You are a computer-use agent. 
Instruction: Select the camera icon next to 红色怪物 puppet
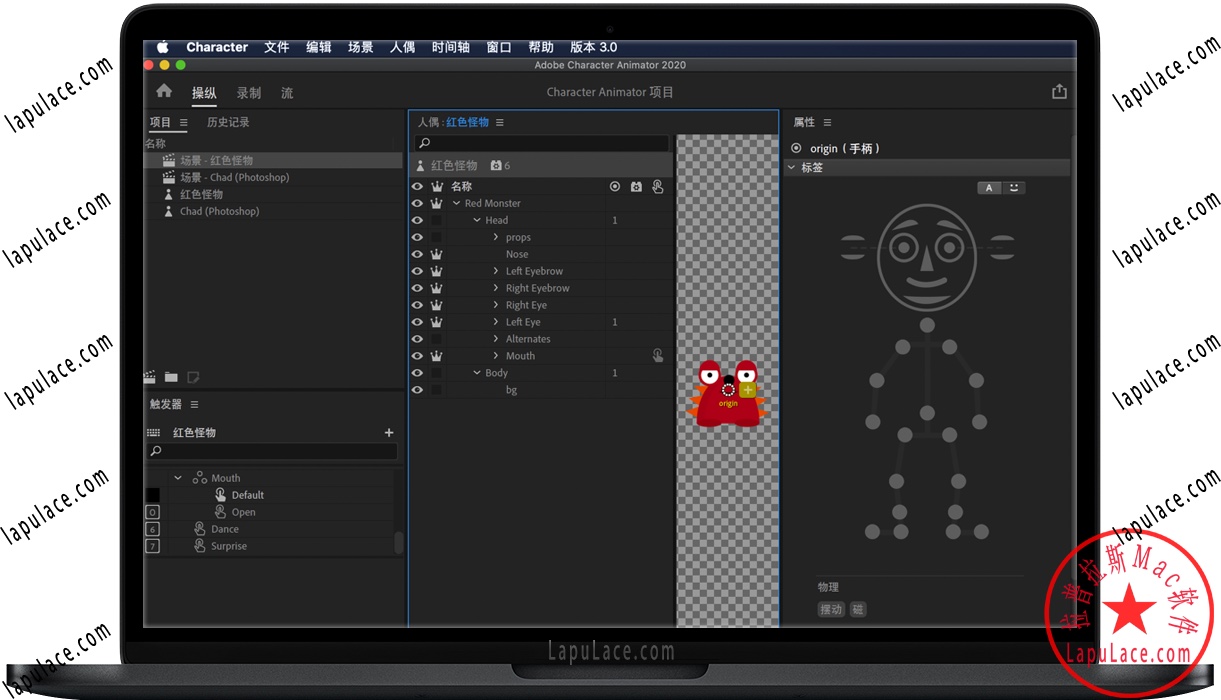(496, 166)
